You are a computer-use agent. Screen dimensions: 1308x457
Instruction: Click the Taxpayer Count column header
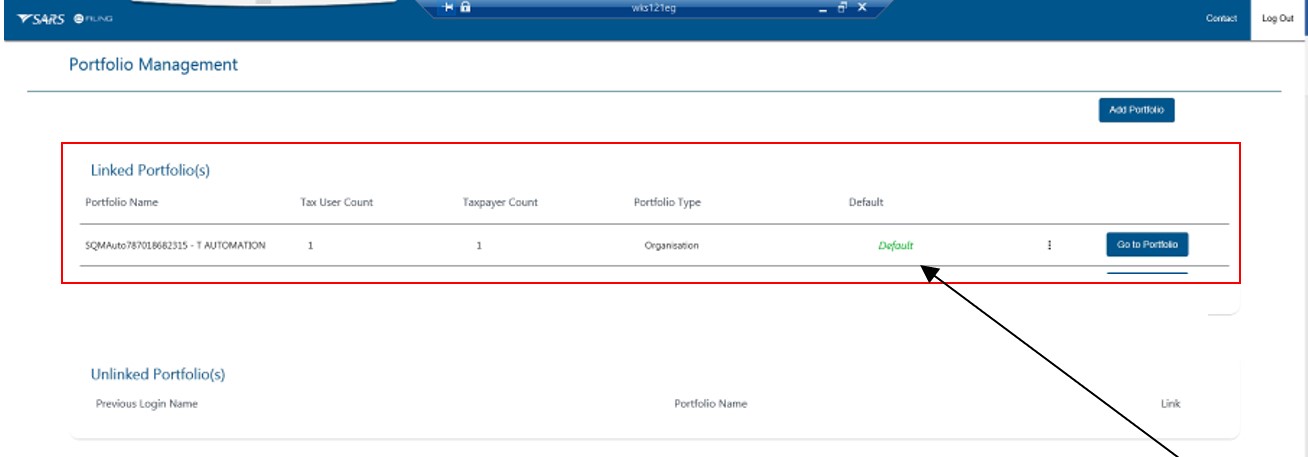[500, 202]
